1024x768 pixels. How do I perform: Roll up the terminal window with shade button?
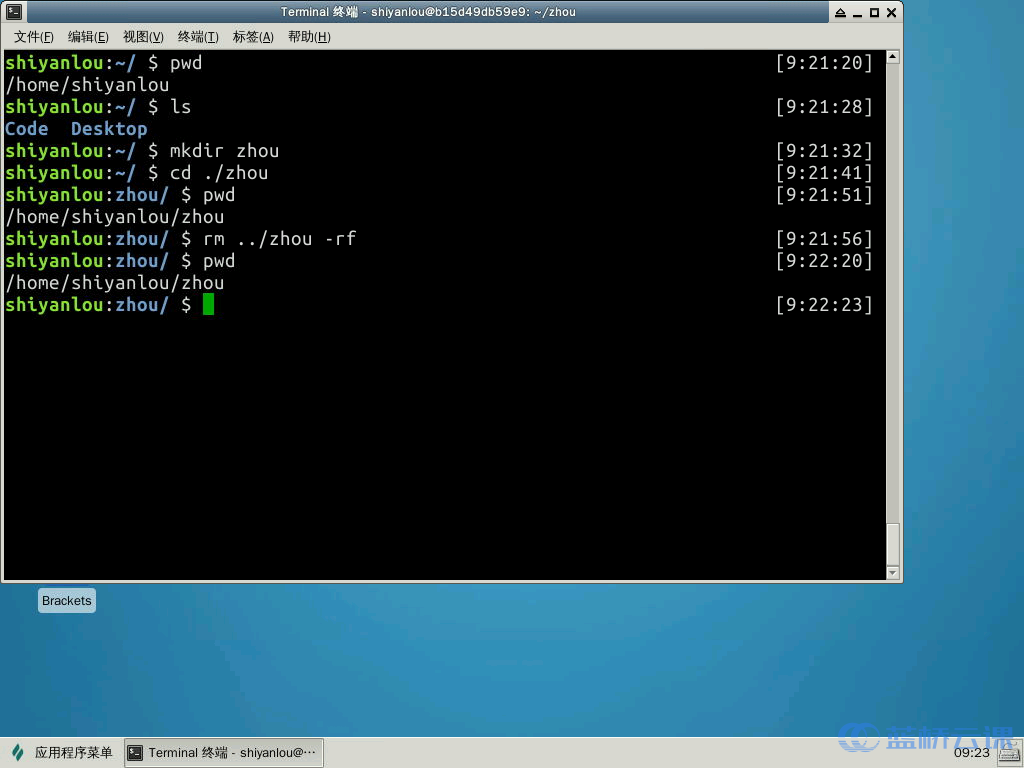tap(840, 13)
